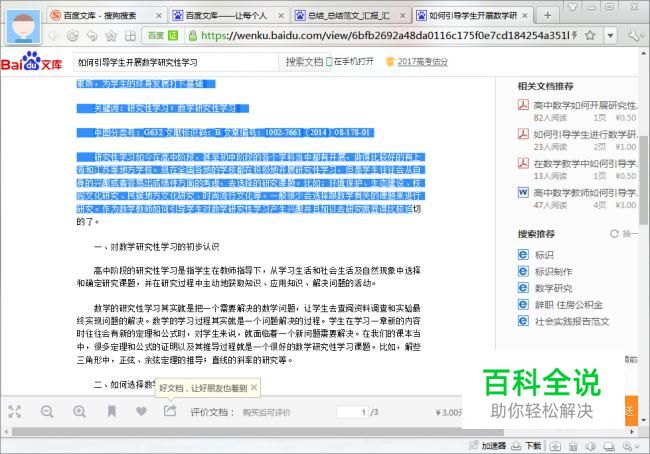
Task: Click the status bar trash icon
Action: pos(573,446)
